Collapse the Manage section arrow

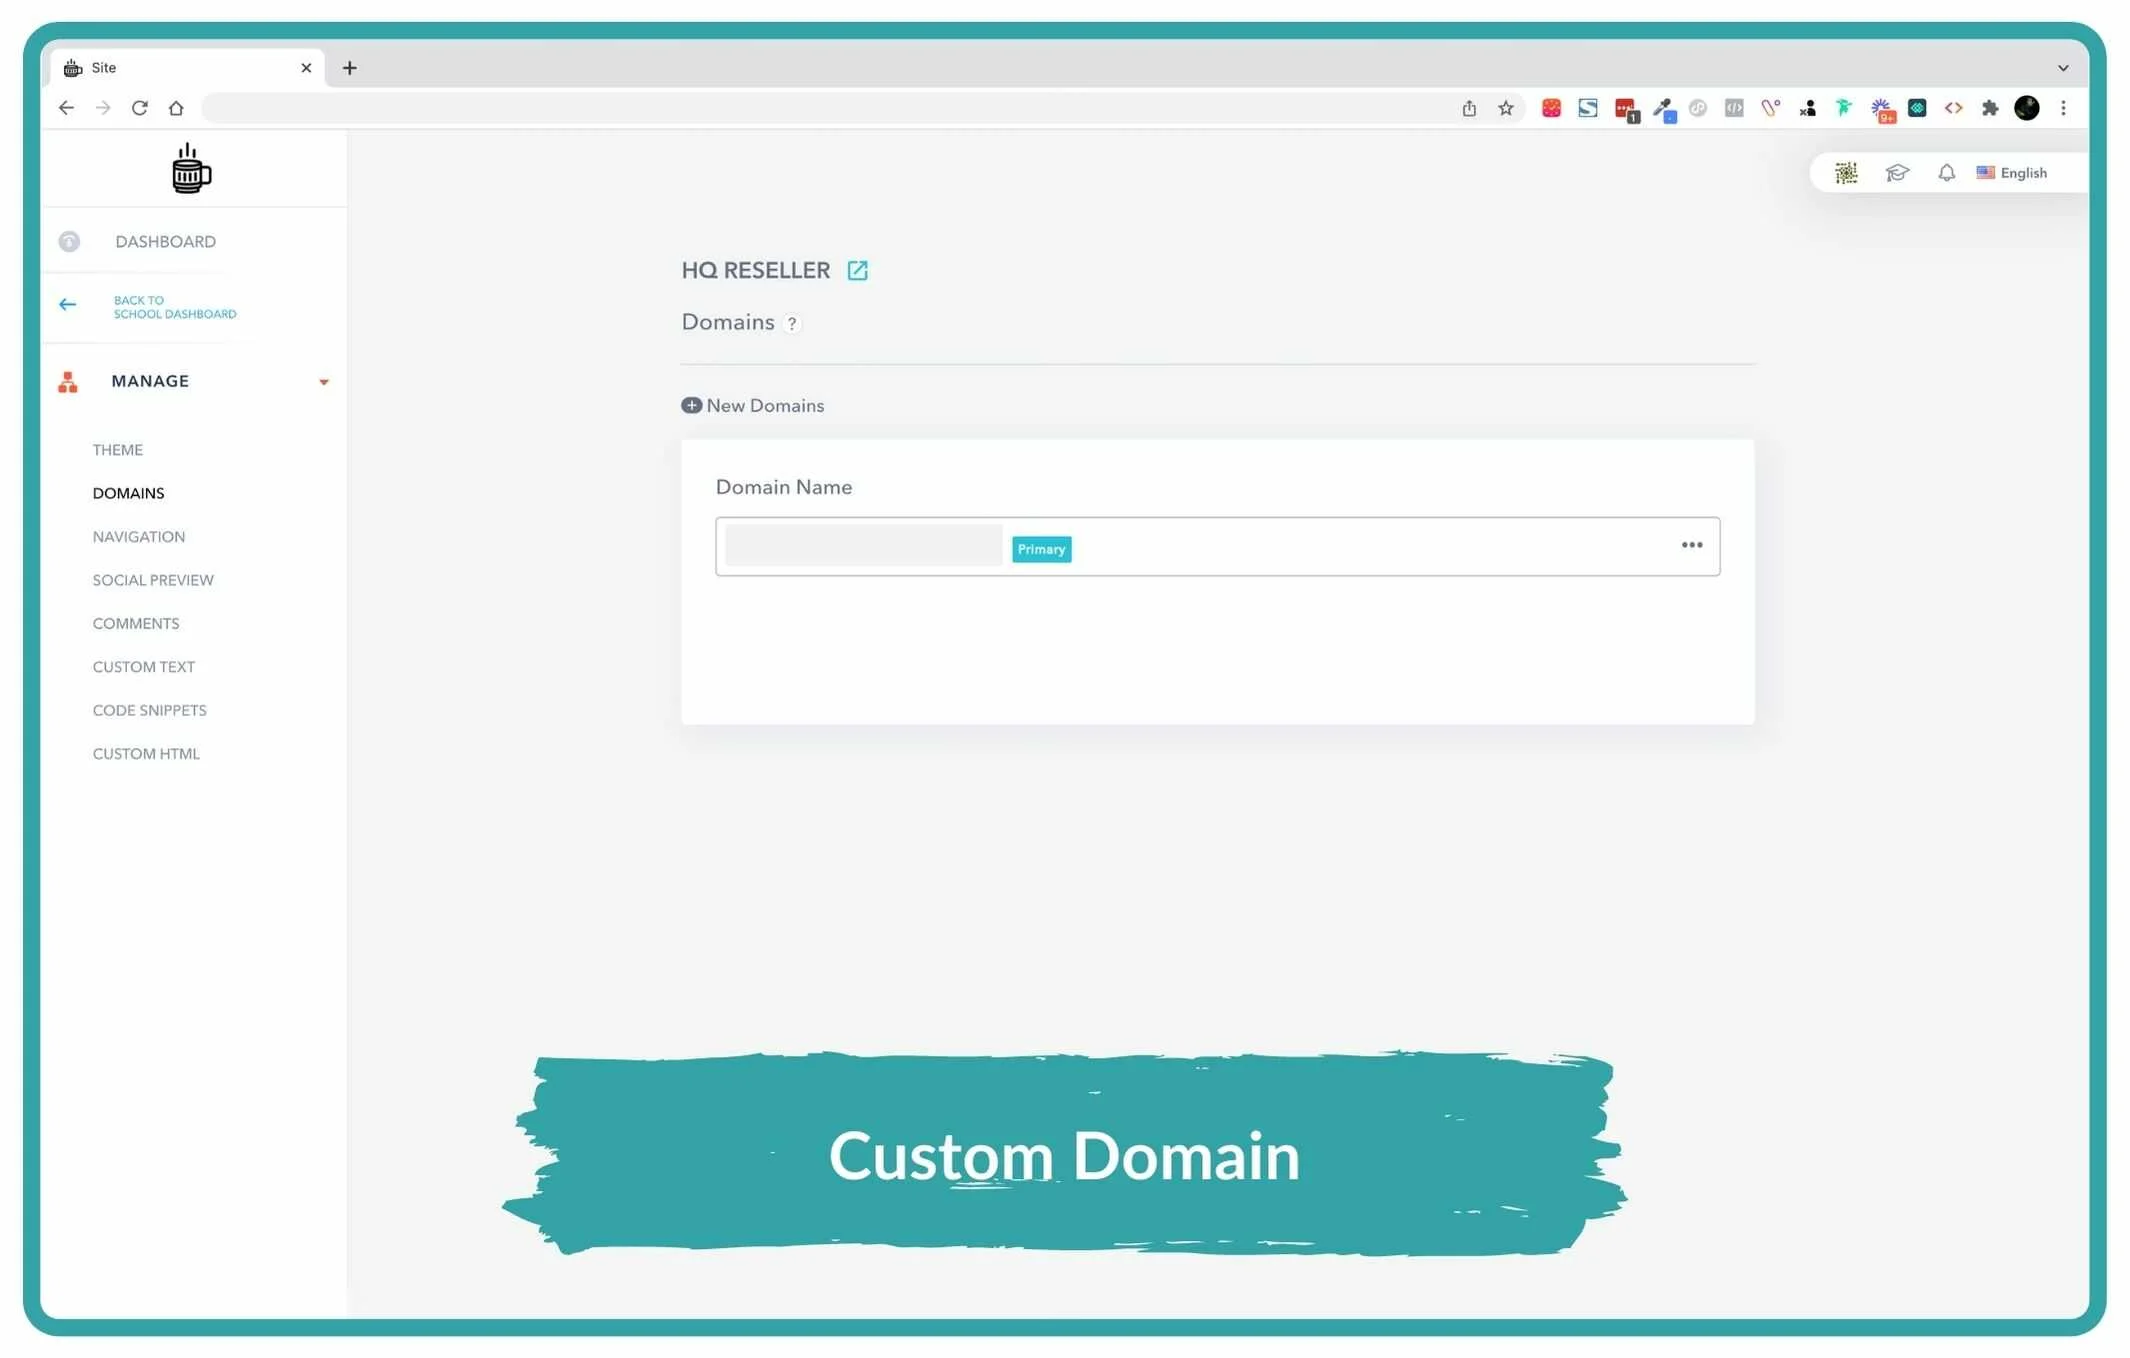[x=323, y=382]
